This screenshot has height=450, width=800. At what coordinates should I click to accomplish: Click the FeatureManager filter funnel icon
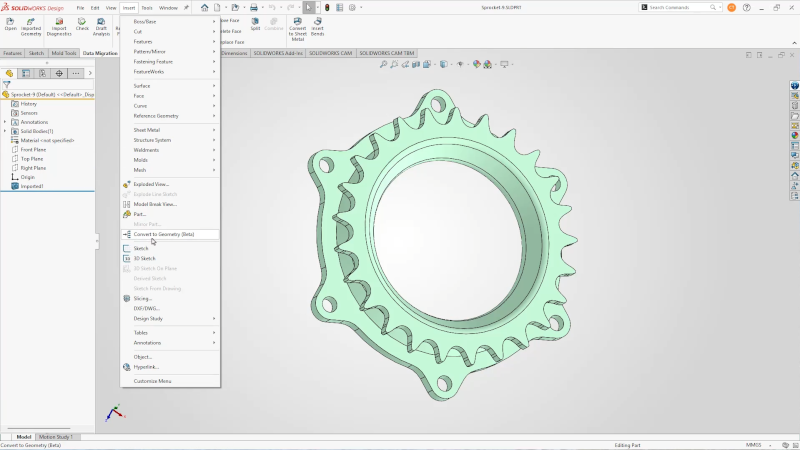coord(7,84)
